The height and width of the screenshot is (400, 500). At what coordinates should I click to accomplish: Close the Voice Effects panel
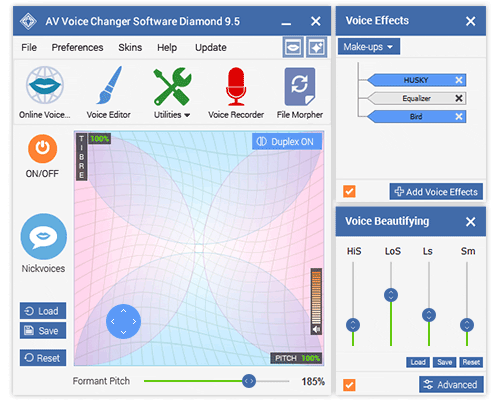470,21
